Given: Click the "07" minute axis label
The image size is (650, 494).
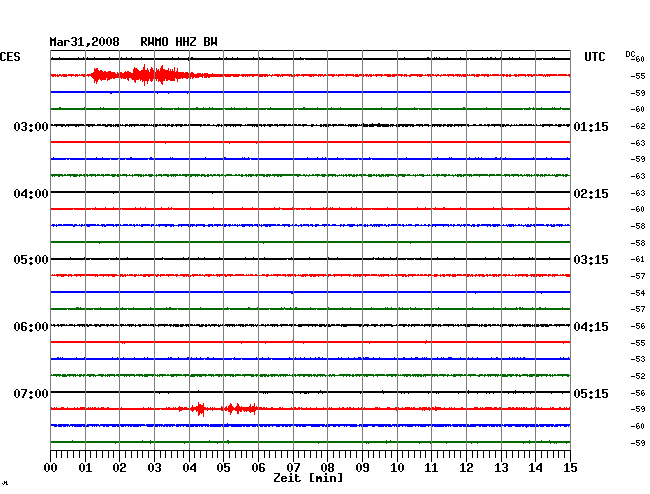Looking at the screenshot, I should (293, 468).
